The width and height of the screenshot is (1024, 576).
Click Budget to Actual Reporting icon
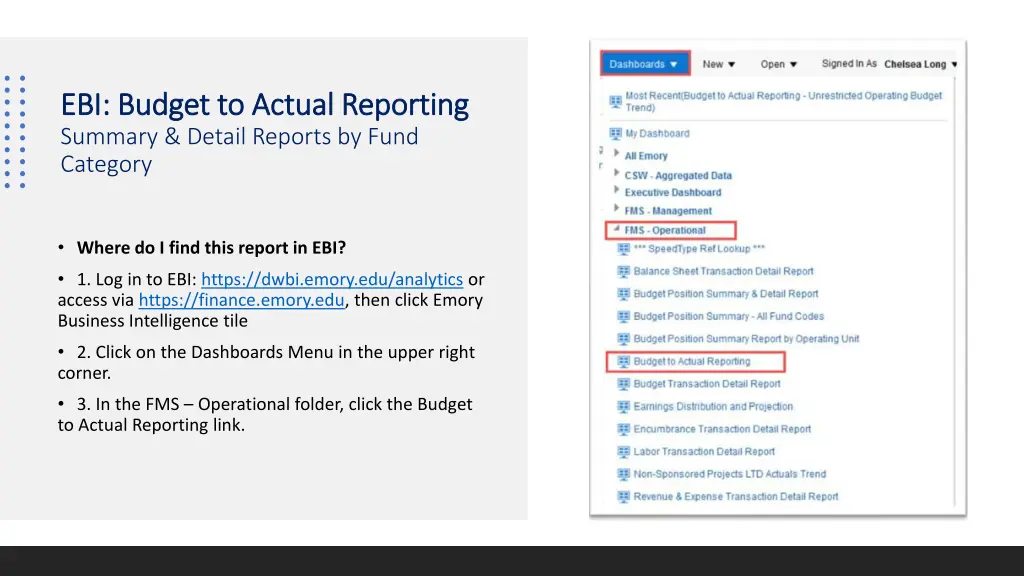pyautogui.click(x=624, y=362)
